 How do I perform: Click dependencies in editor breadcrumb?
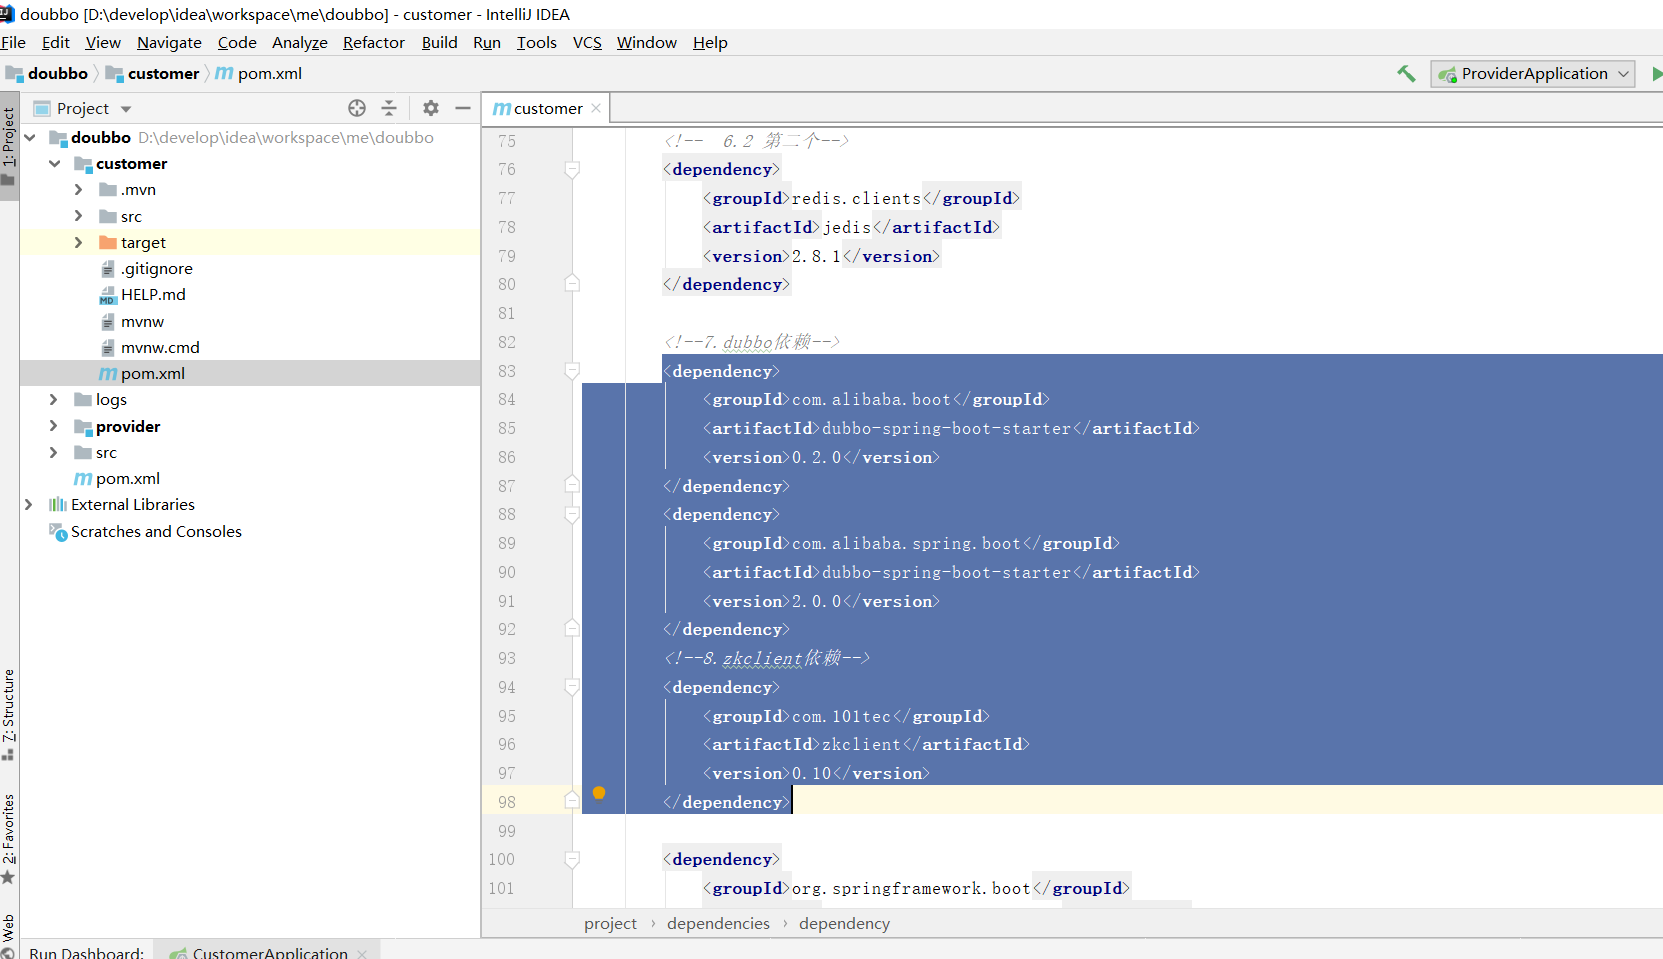pyautogui.click(x=718, y=924)
